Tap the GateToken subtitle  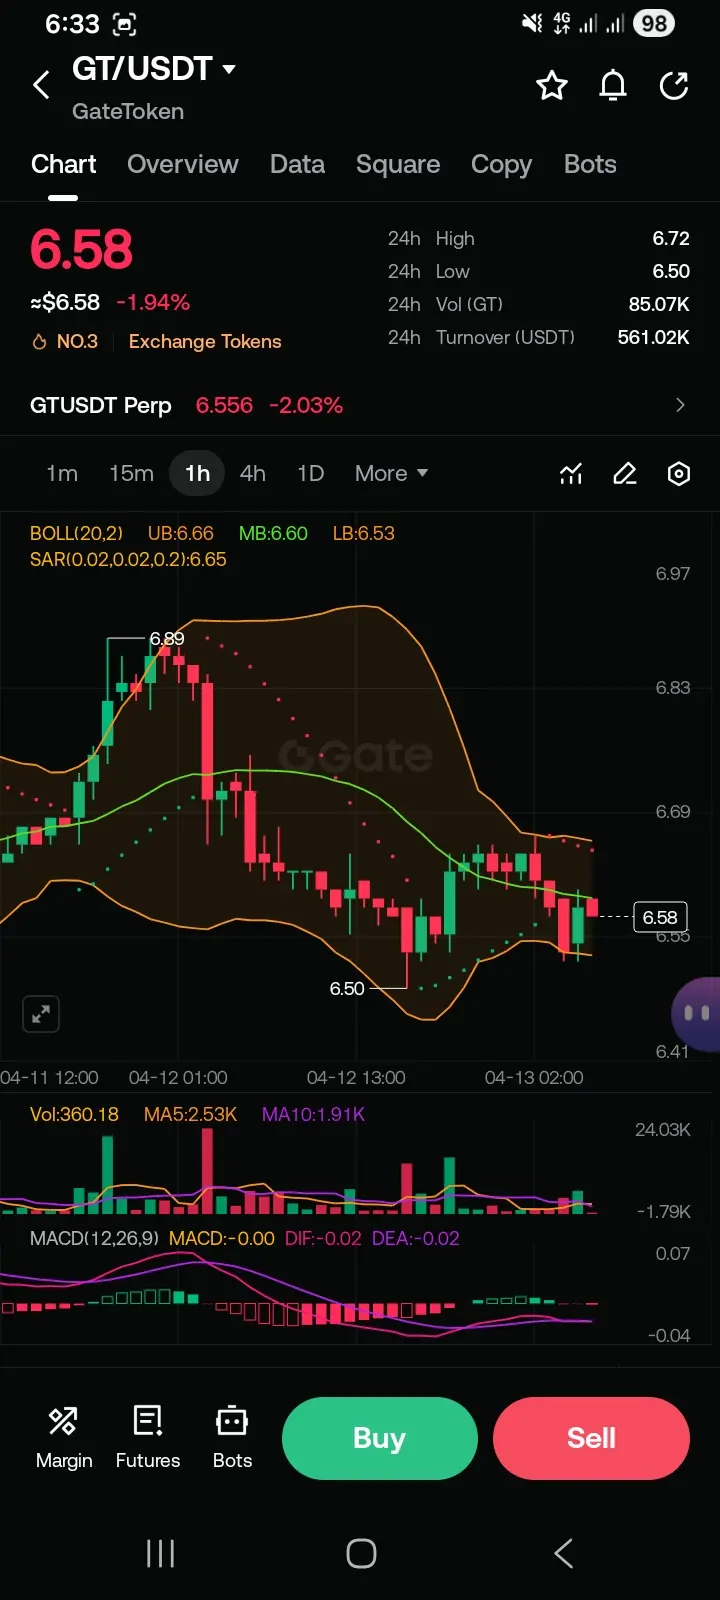128,111
